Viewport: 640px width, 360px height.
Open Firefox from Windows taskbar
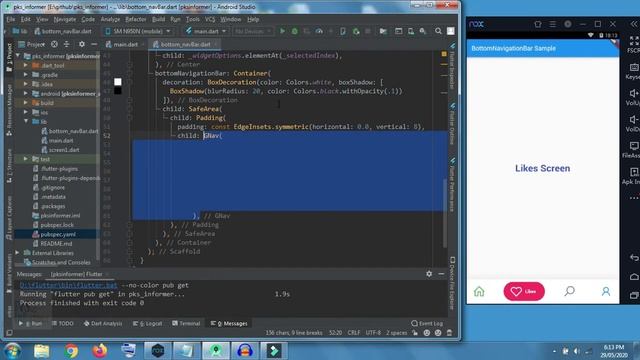[100, 351]
